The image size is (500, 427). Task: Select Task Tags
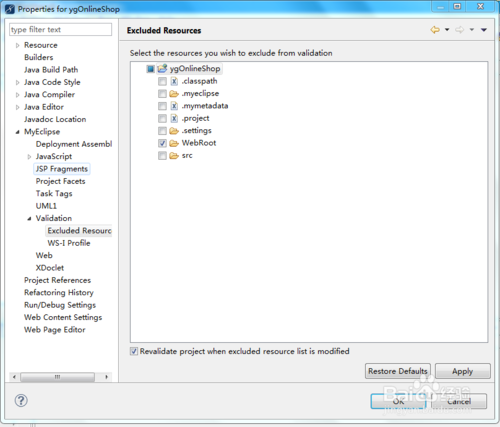tap(54, 193)
